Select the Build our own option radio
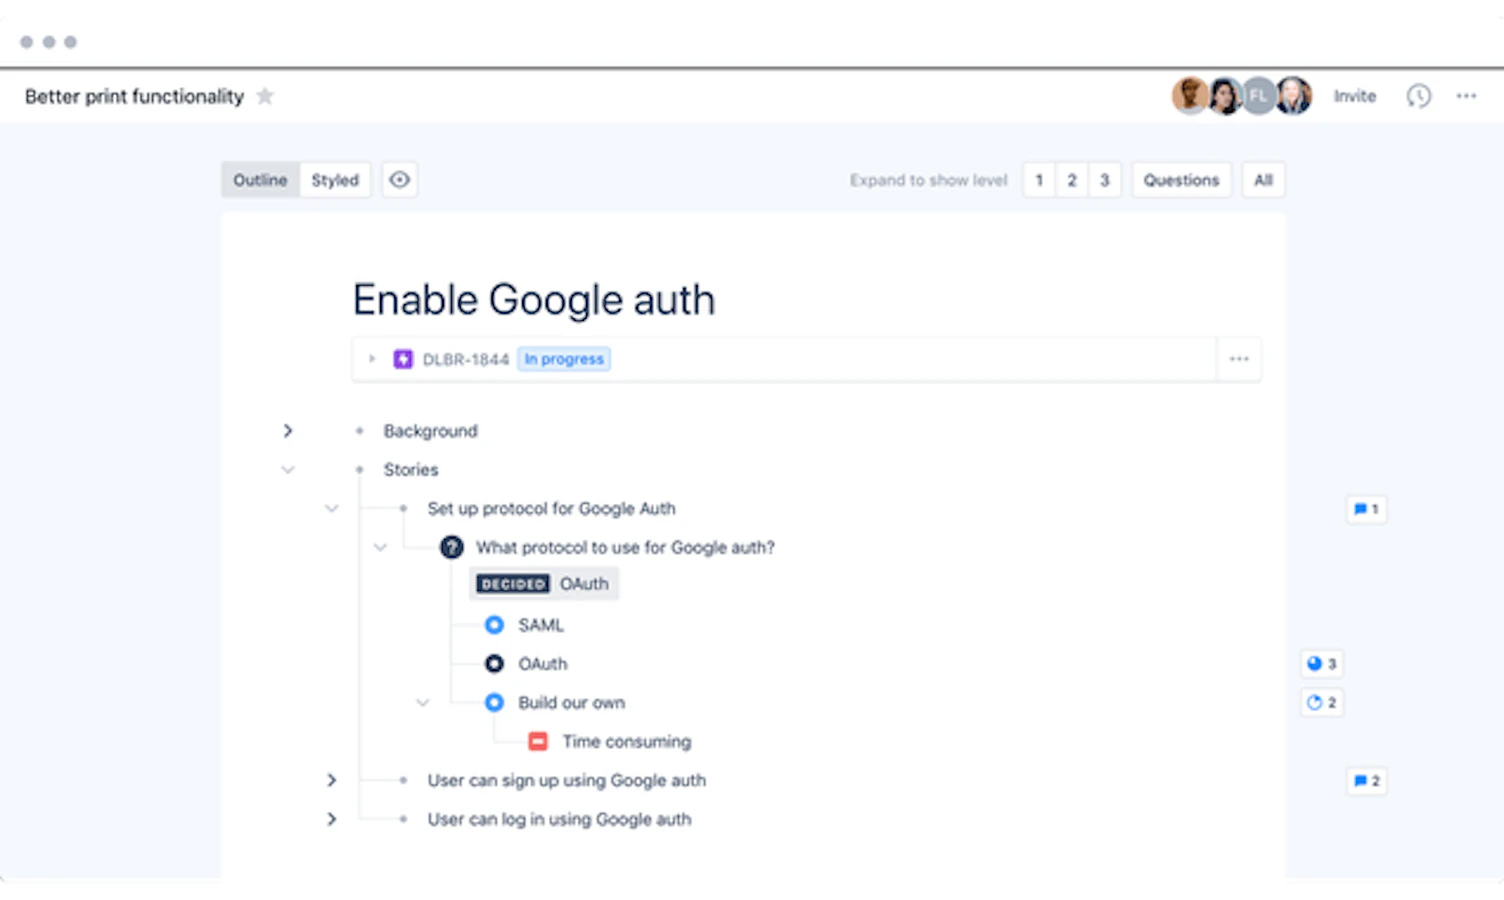1504x900 pixels. click(494, 703)
